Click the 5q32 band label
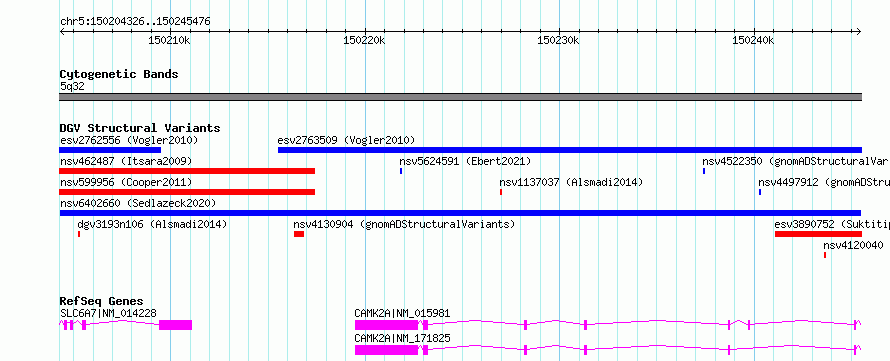The width and height of the screenshot is (890, 361). (72, 86)
